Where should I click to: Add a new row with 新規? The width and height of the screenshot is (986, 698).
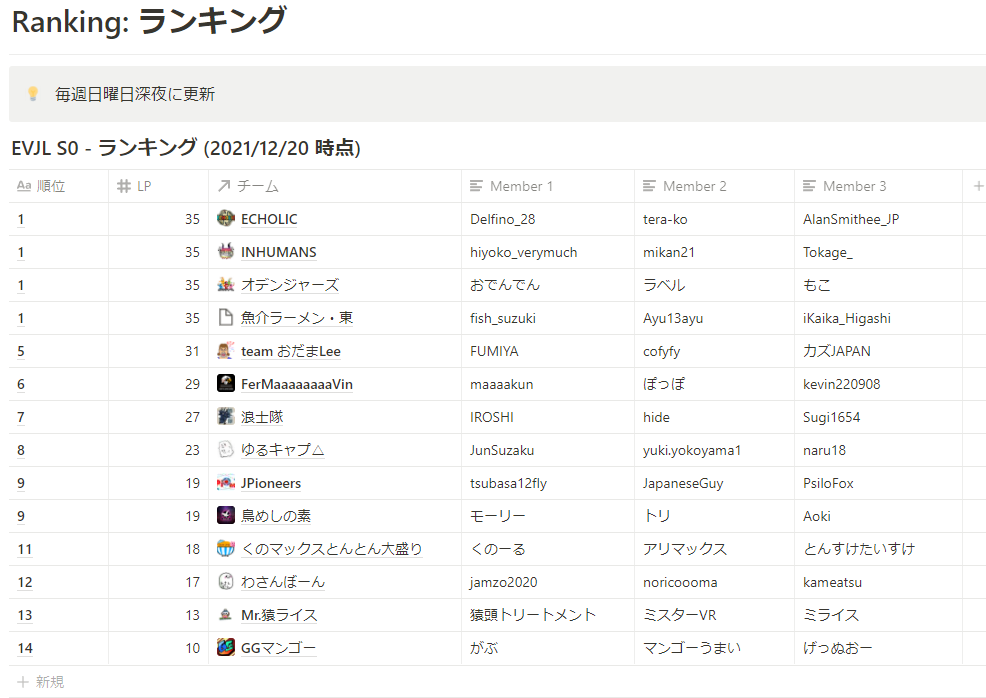click(x=41, y=682)
